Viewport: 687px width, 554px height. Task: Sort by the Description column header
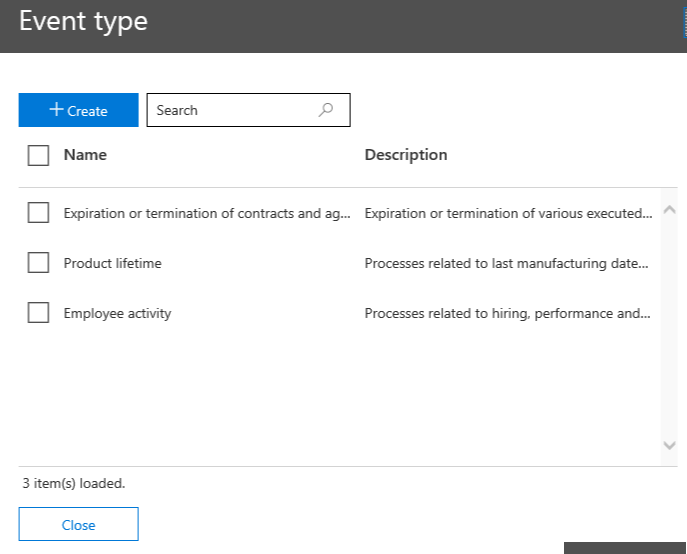(405, 155)
